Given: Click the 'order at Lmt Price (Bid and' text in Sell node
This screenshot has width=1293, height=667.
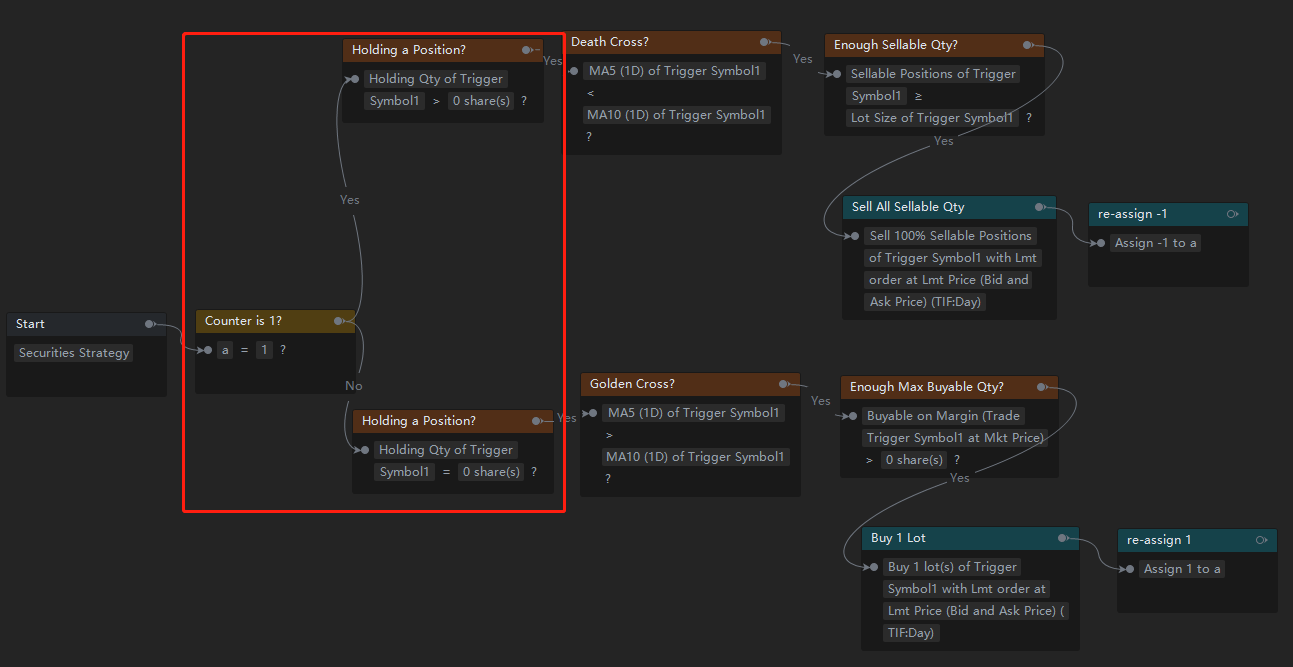Looking at the screenshot, I should pyautogui.click(x=949, y=280).
